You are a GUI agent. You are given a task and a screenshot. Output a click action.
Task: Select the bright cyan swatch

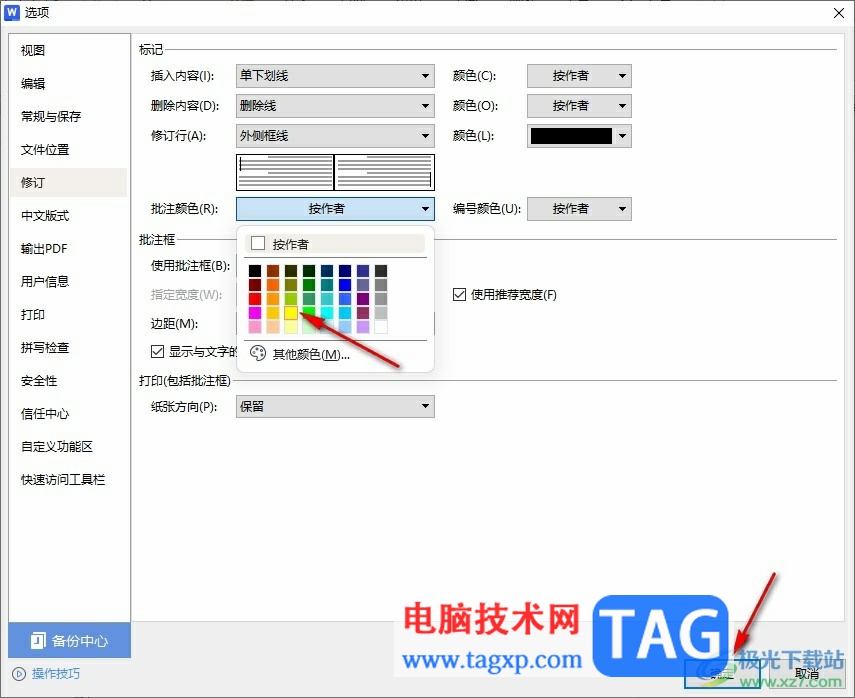[327, 312]
